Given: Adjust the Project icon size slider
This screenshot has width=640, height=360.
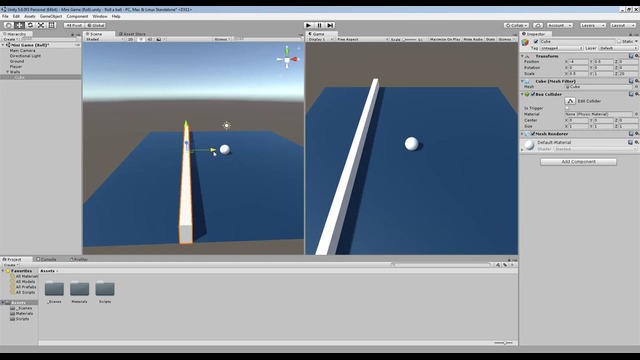Looking at the screenshot, I should [x=503, y=343].
